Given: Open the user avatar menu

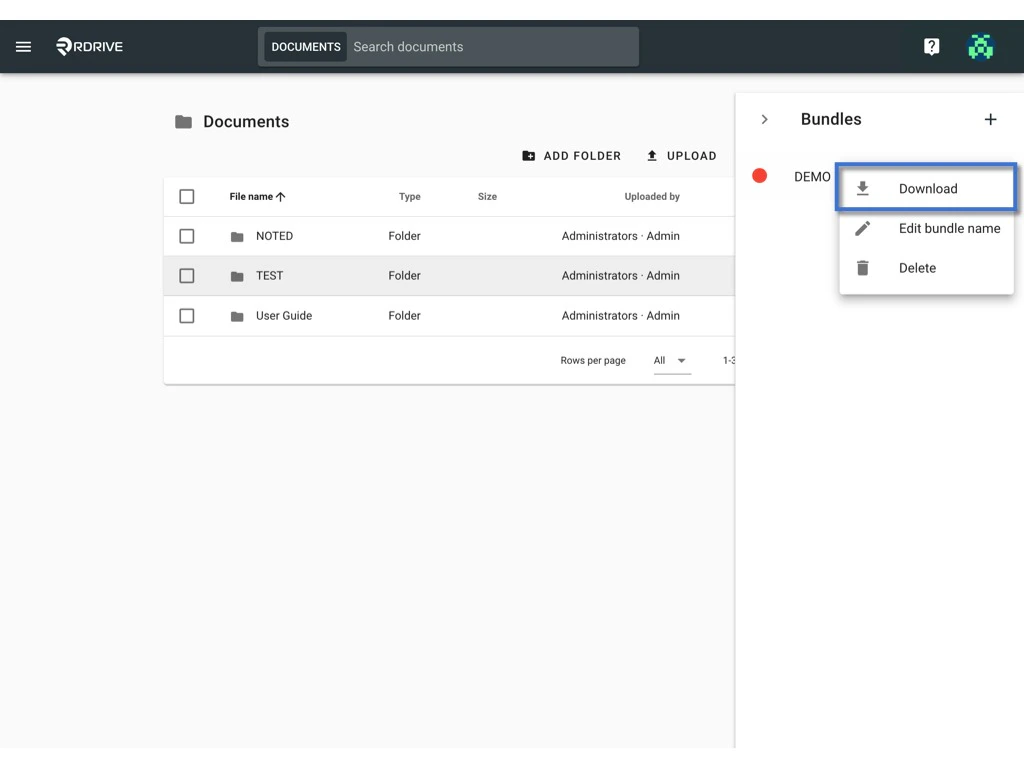Looking at the screenshot, I should click(x=980, y=46).
